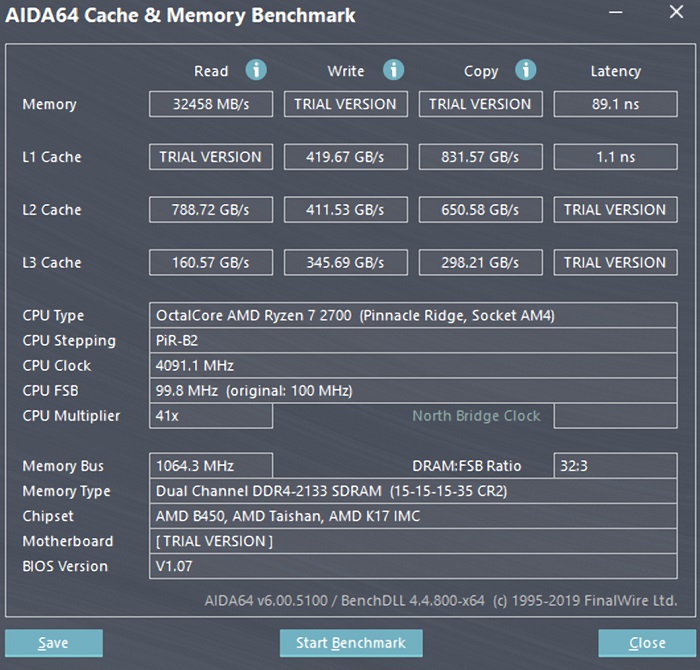The height and width of the screenshot is (670, 700).
Task: Click the Chipset label
Action: 48,516
